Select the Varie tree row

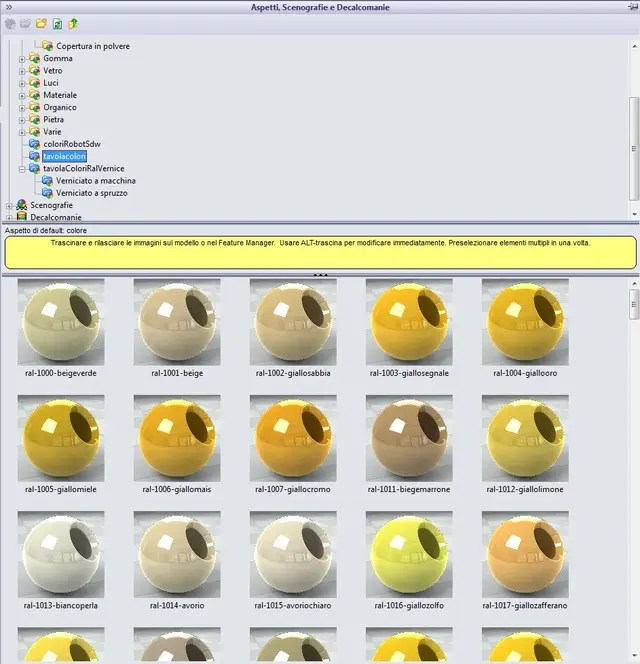click(x=52, y=132)
